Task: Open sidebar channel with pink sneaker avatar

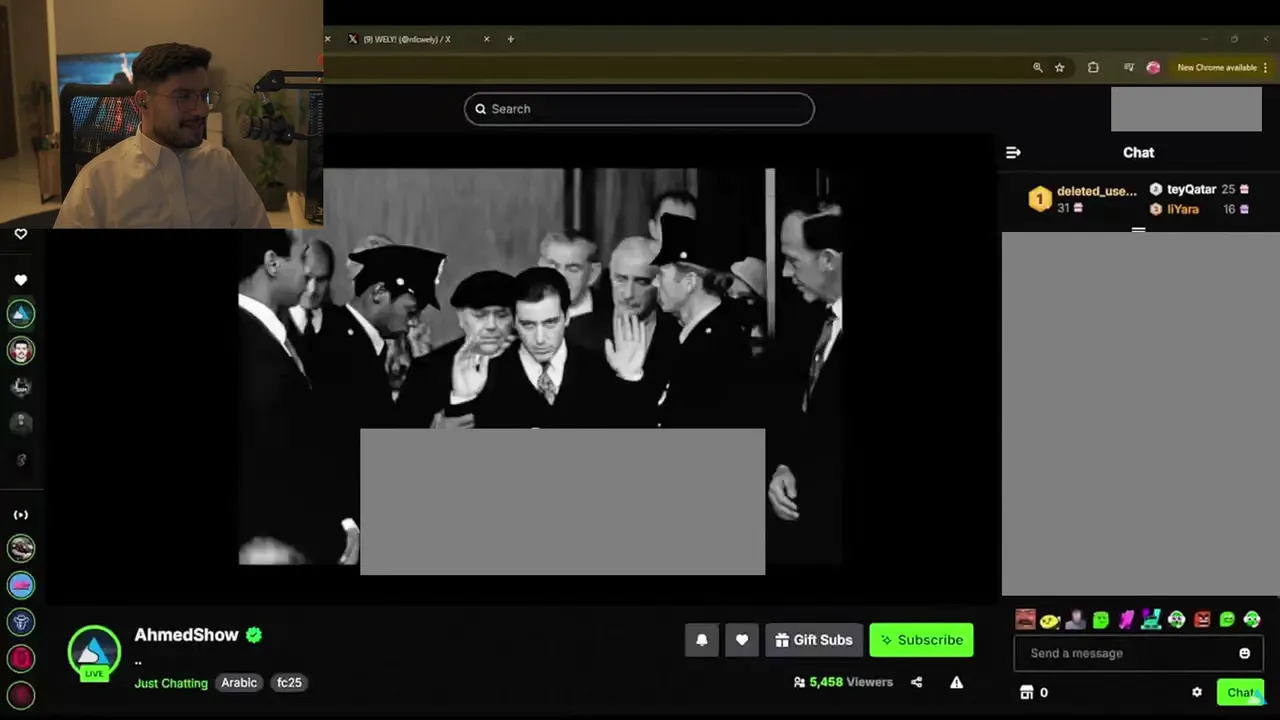Action: (21, 585)
